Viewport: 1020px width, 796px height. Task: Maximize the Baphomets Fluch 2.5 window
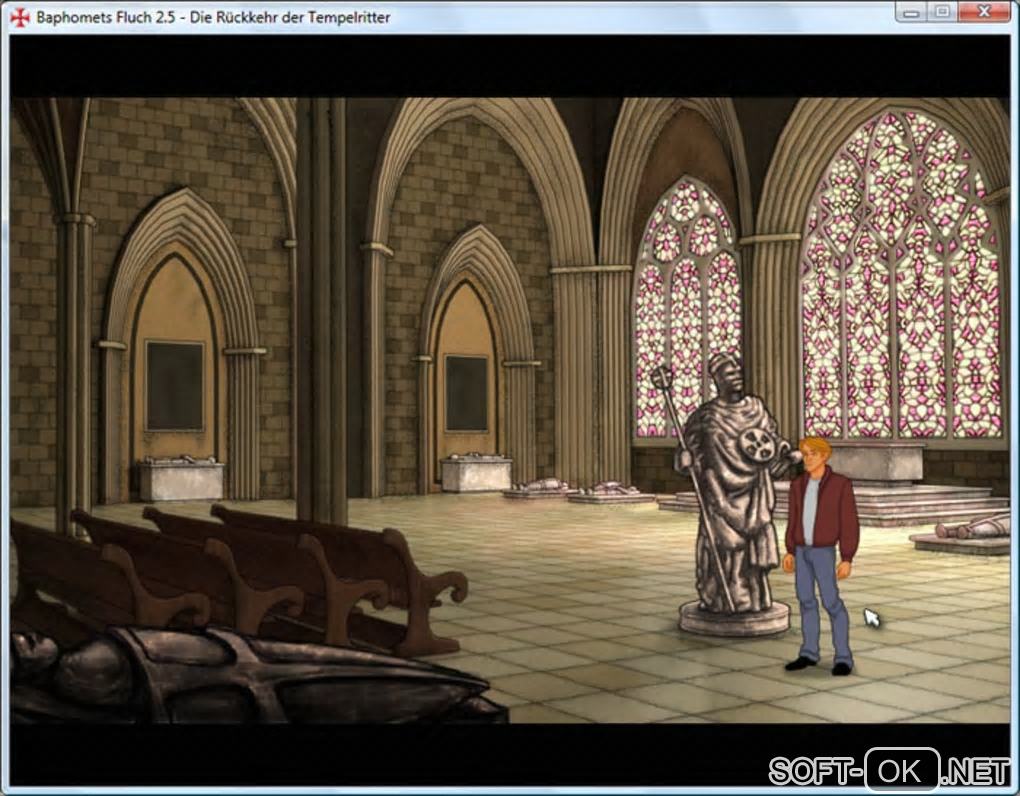point(942,12)
